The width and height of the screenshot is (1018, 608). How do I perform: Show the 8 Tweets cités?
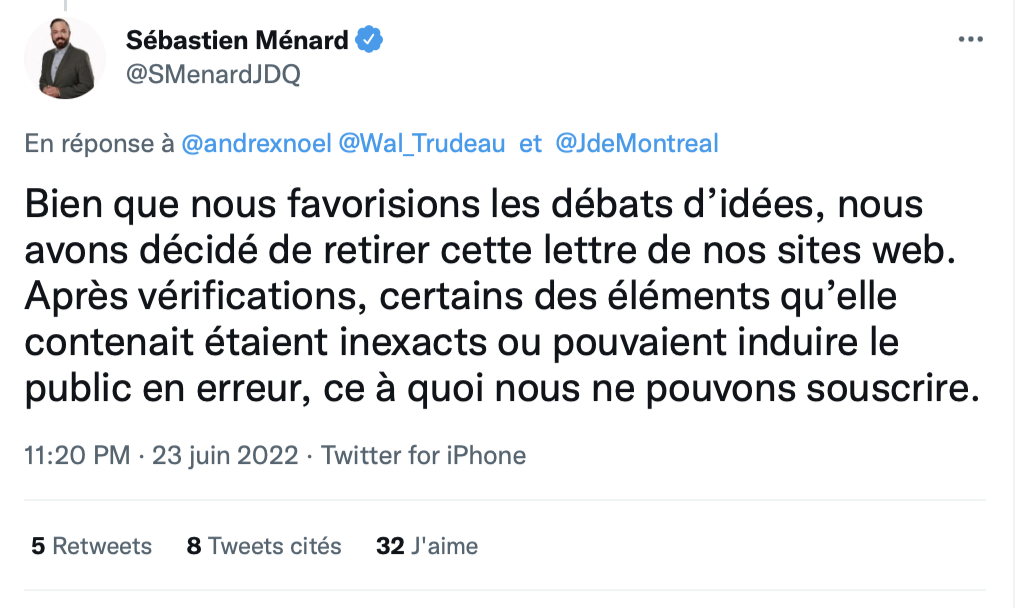264,546
